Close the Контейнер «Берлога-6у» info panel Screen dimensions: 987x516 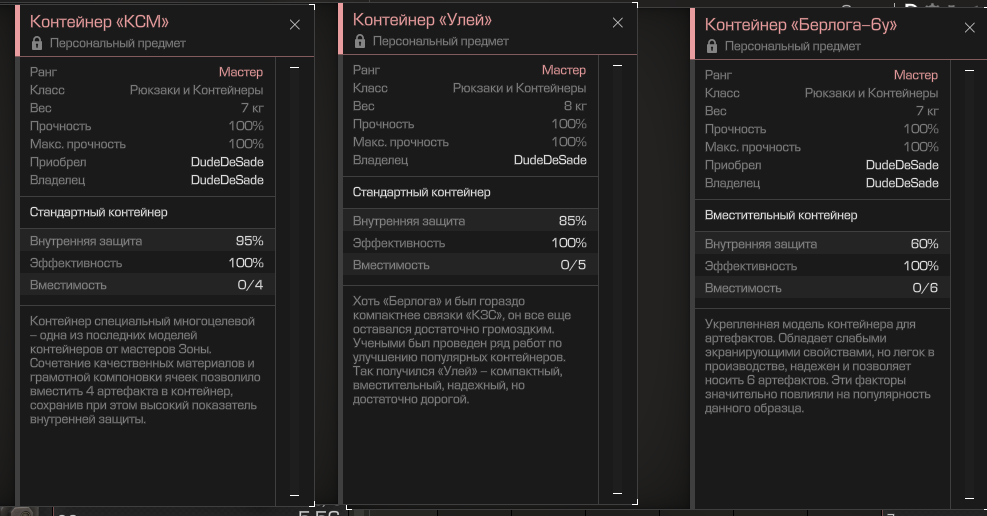pyautogui.click(x=969, y=28)
